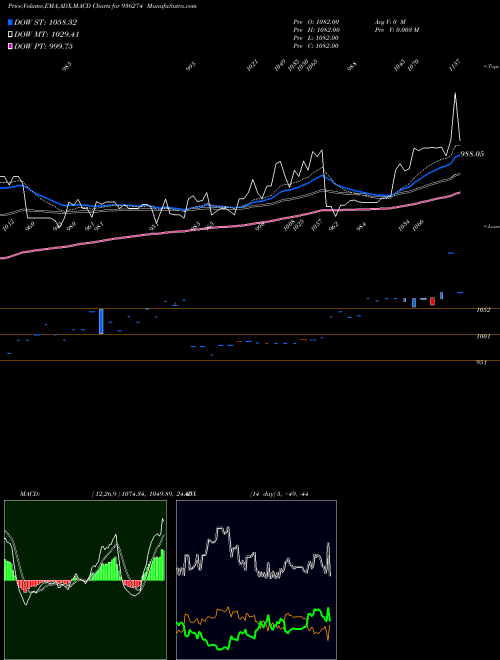This screenshot has width=500, height=660.
Task: Click the white DOW MT legend swatch
Action: point(10,35)
